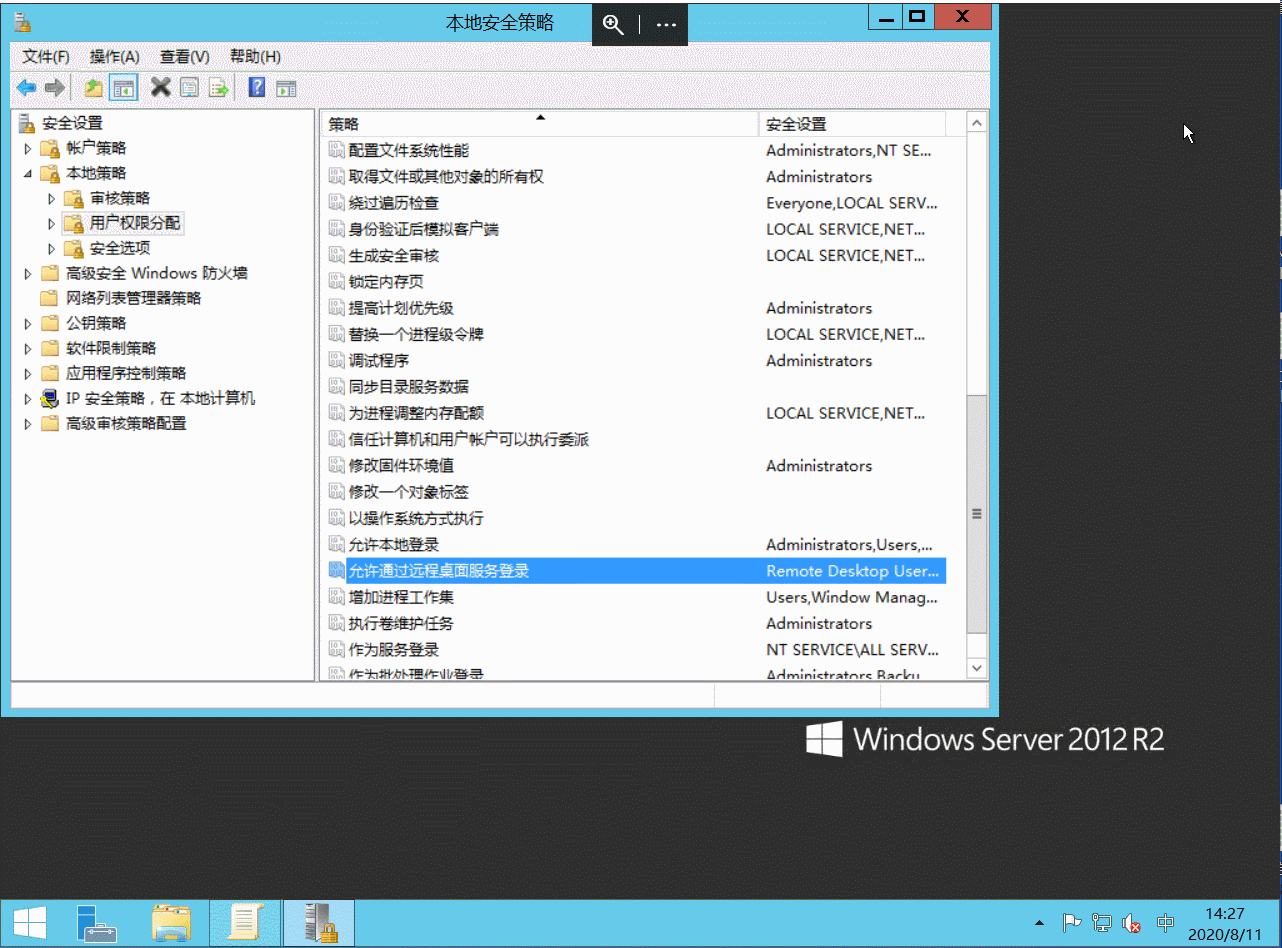Select 网络列表管理器策略 in the tree
This screenshot has width=1282, height=948.
point(133,298)
